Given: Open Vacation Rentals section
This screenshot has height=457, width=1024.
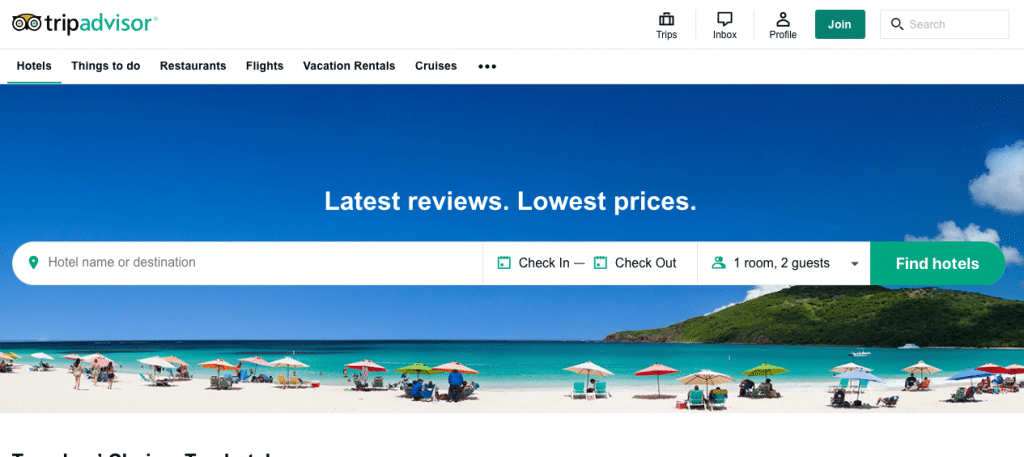Looking at the screenshot, I should click(x=349, y=66).
